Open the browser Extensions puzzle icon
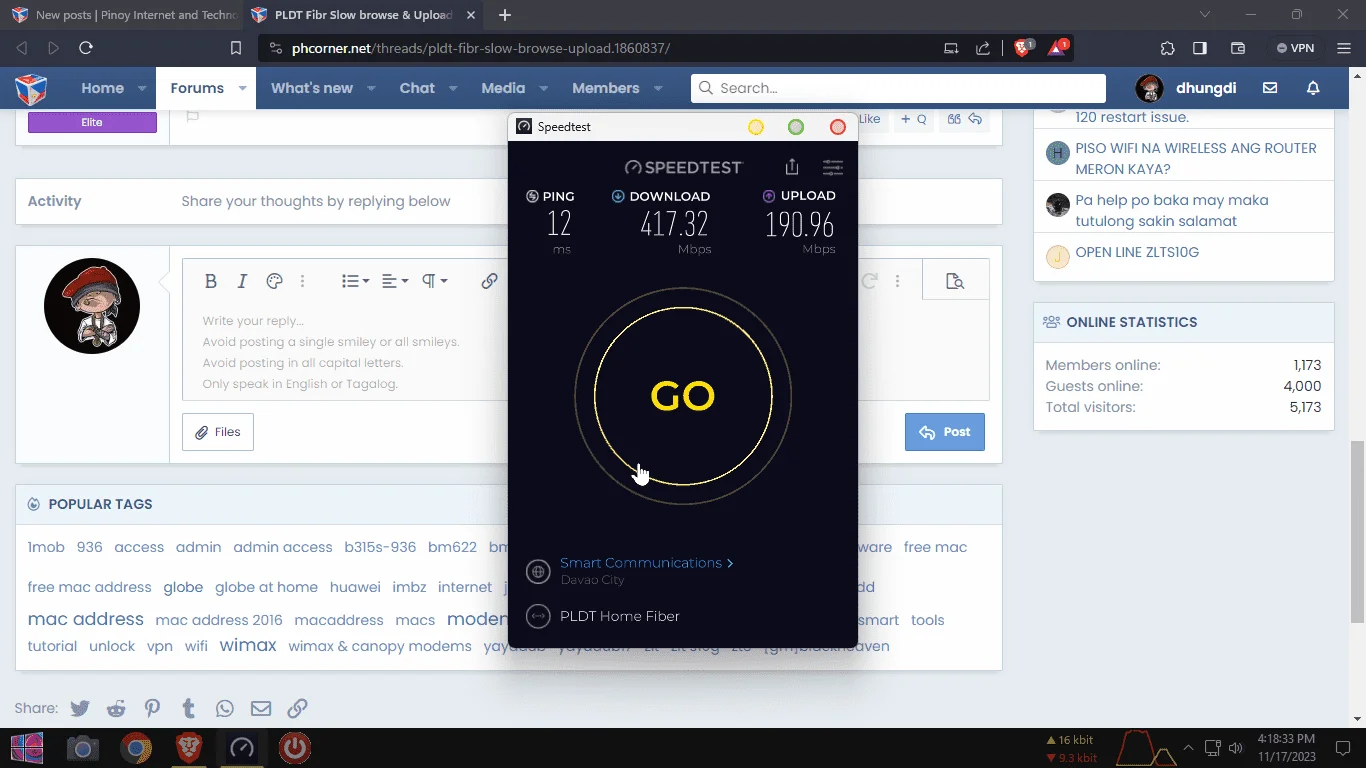The height and width of the screenshot is (768, 1366). [1167, 48]
